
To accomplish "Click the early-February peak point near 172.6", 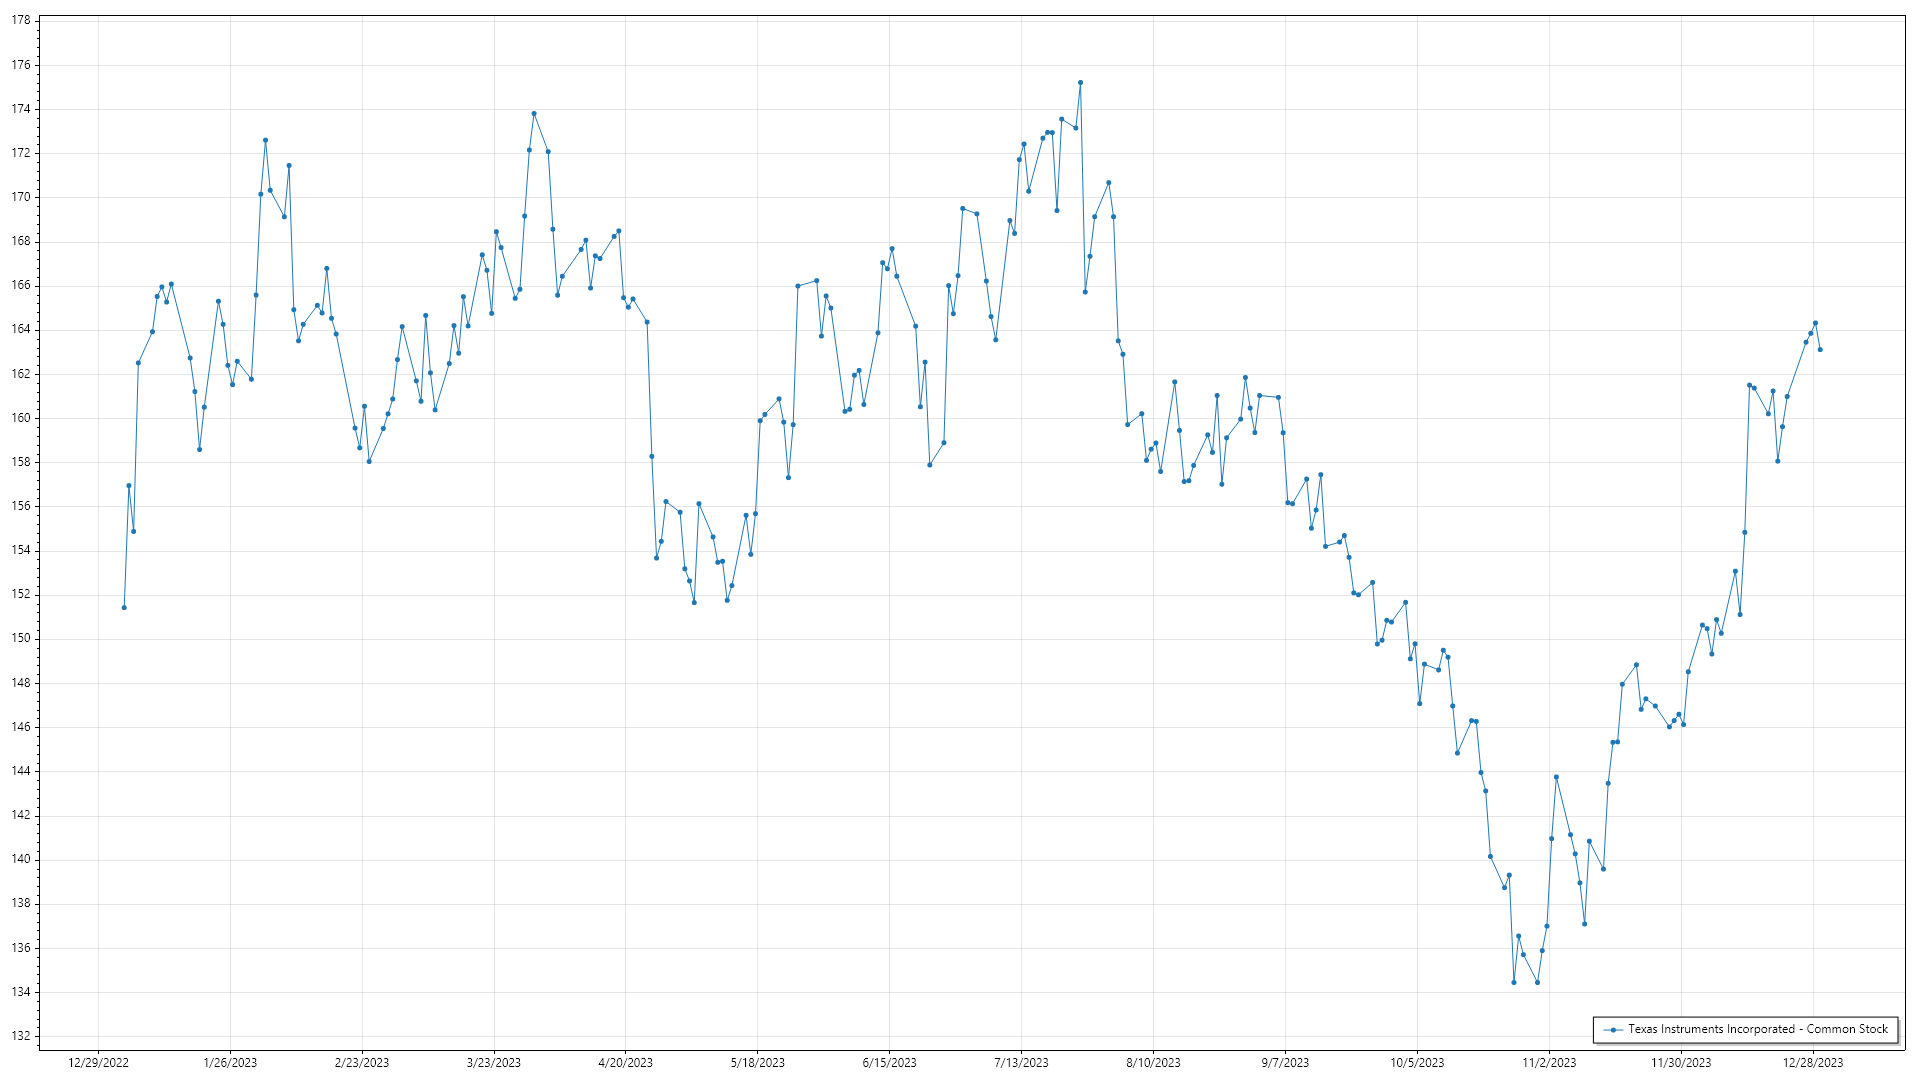I will tap(265, 141).
